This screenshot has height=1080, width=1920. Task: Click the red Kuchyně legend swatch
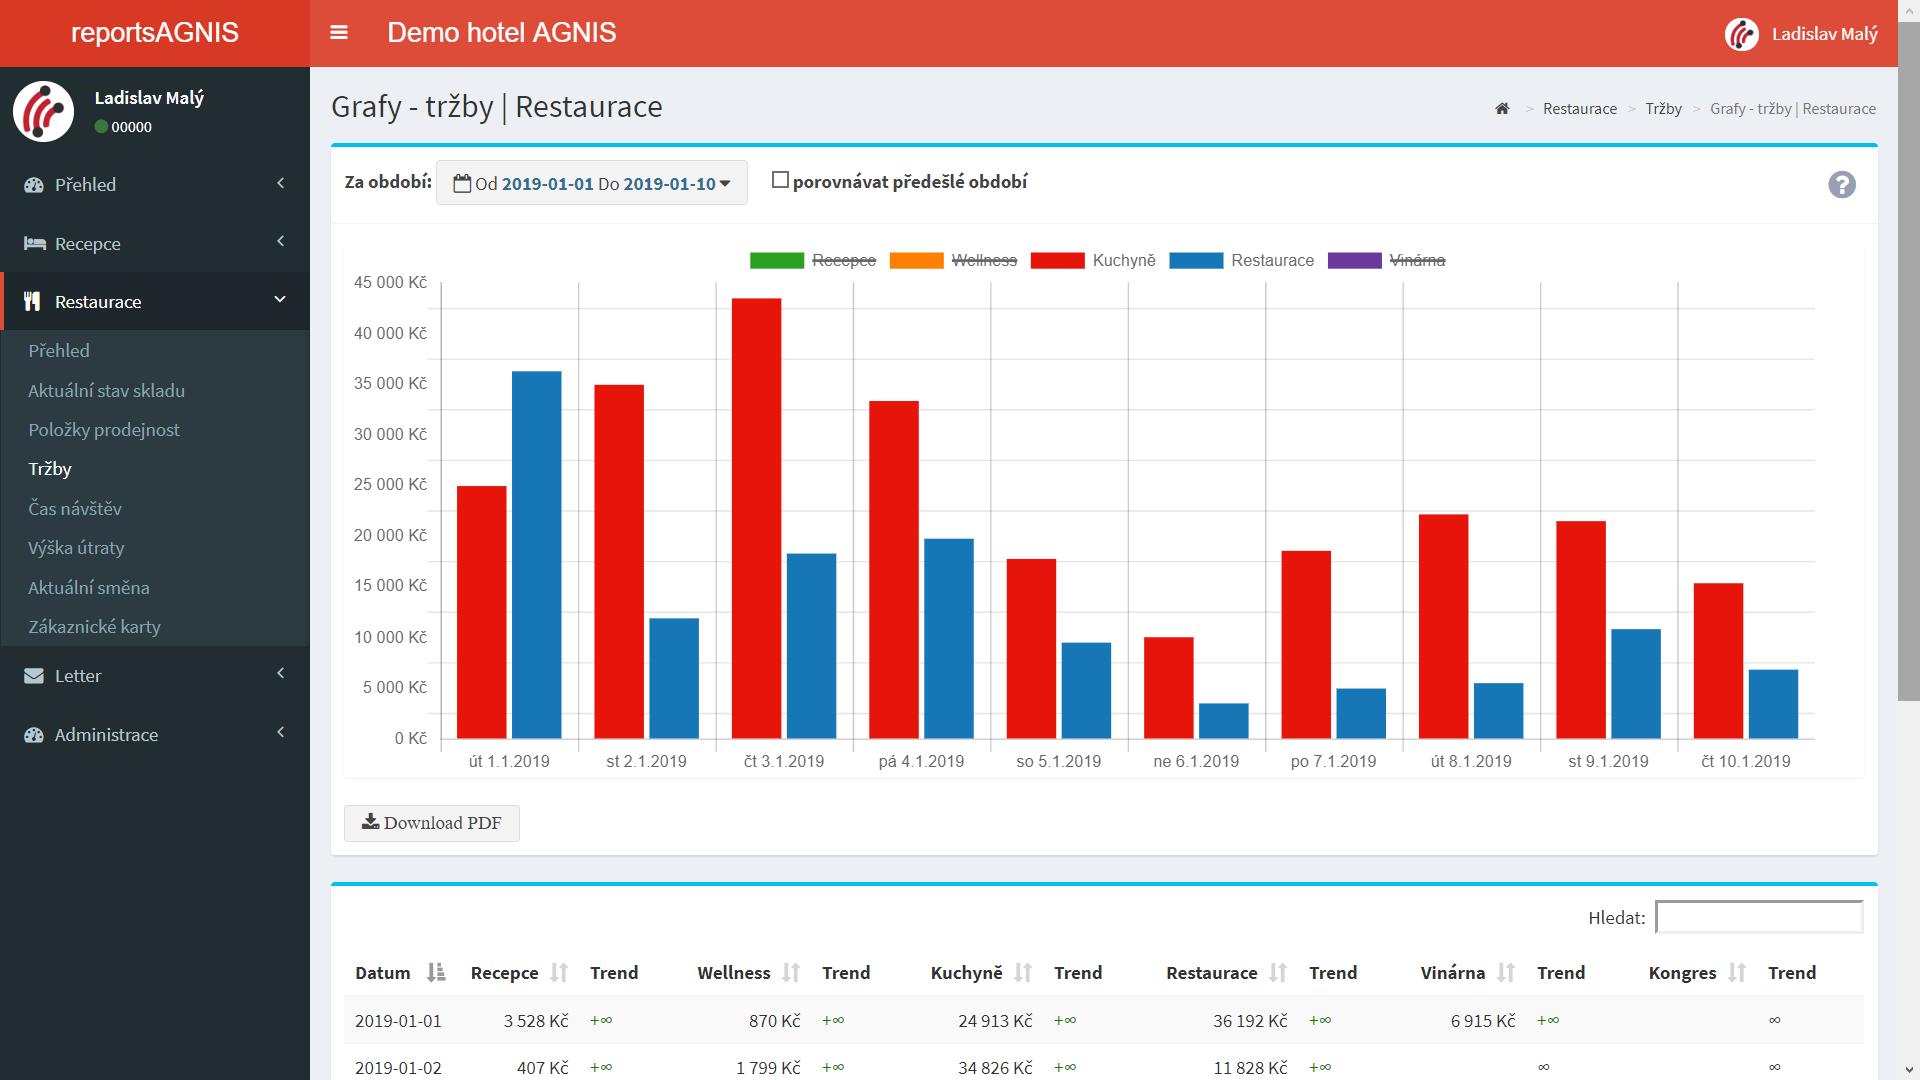[1057, 261]
